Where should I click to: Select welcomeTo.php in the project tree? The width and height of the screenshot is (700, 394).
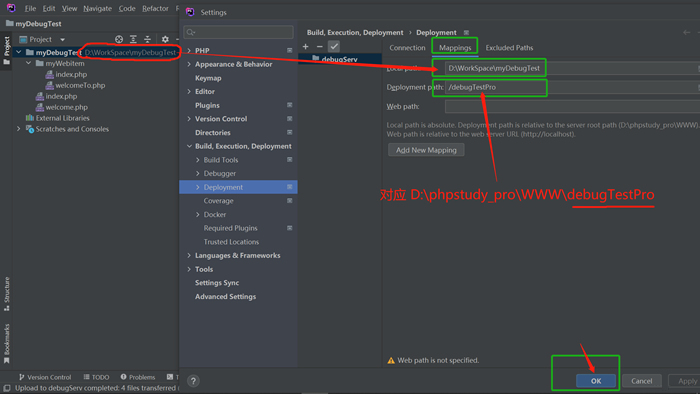(80, 85)
